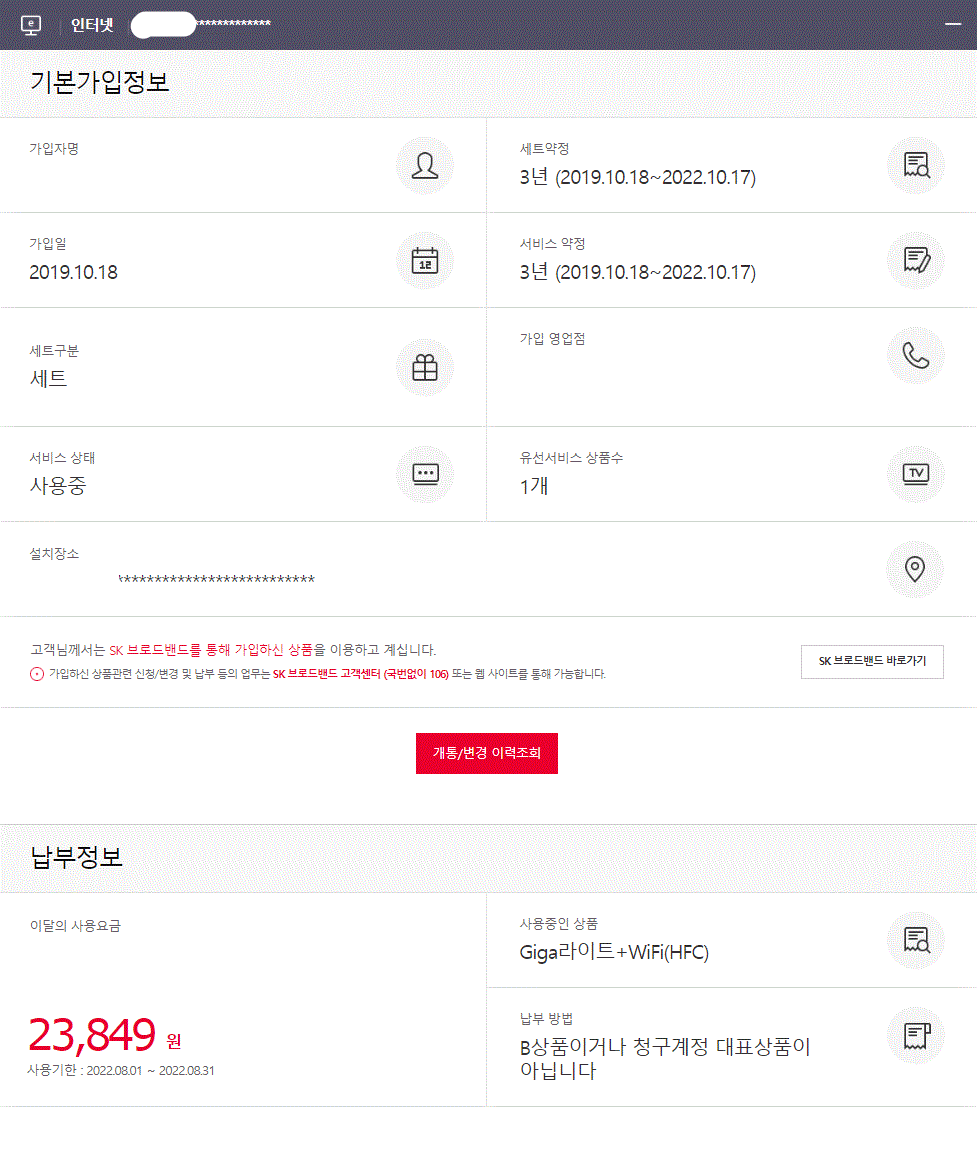Click the Giga라이트+WiFi(HFC) product name
977x1158 pixels.
point(614,952)
